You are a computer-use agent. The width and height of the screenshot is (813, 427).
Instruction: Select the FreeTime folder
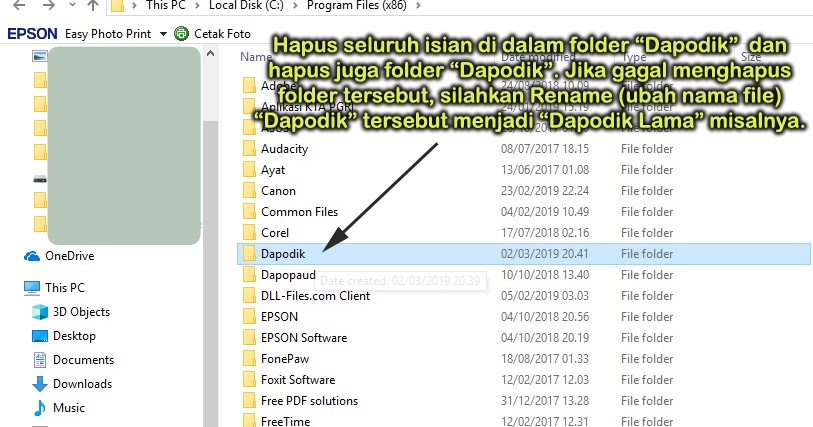(x=285, y=421)
